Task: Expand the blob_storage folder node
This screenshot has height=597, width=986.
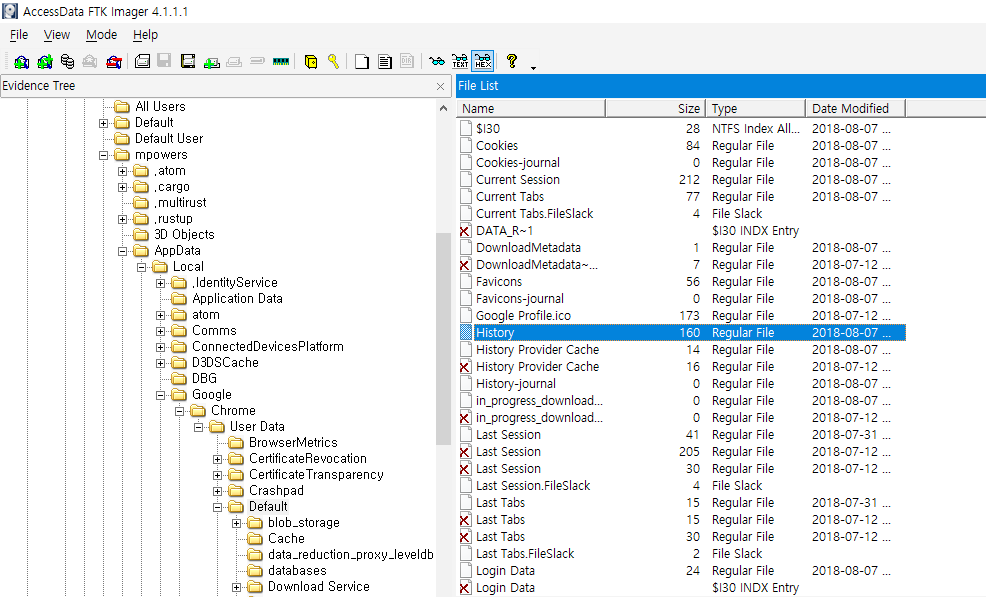Action: pos(236,523)
